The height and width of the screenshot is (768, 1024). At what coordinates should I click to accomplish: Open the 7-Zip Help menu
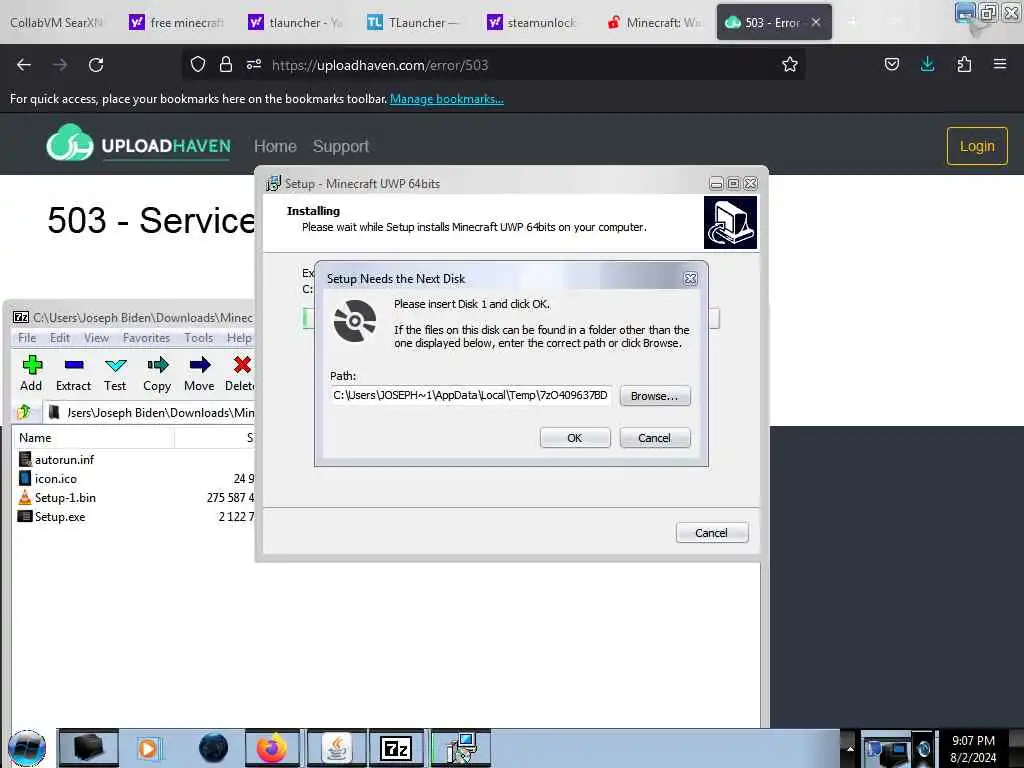(239, 338)
